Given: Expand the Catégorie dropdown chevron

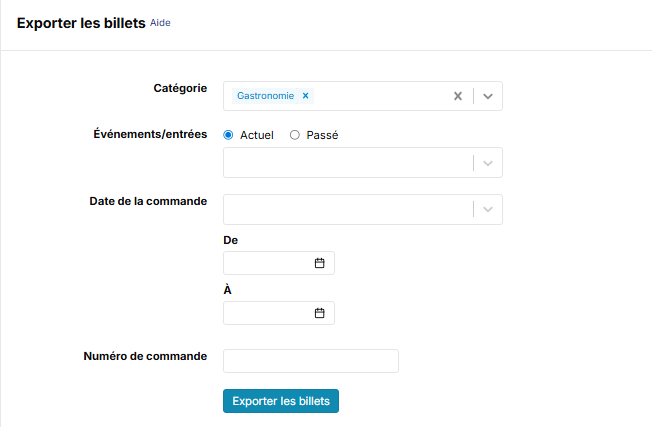Looking at the screenshot, I should click(488, 96).
